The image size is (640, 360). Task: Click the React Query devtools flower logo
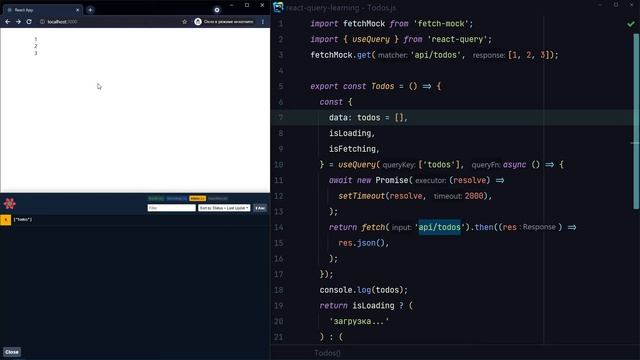point(10,203)
